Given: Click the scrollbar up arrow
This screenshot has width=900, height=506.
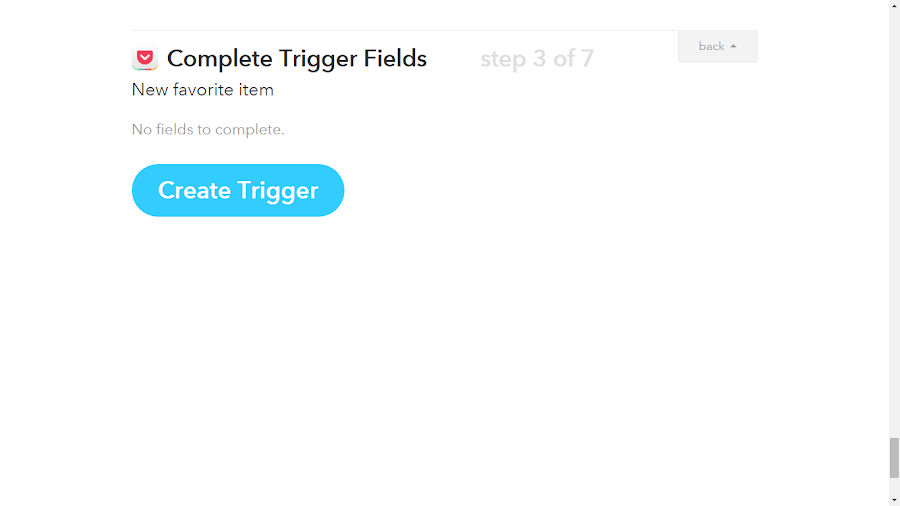Looking at the screenshot, I should [894, 5].
